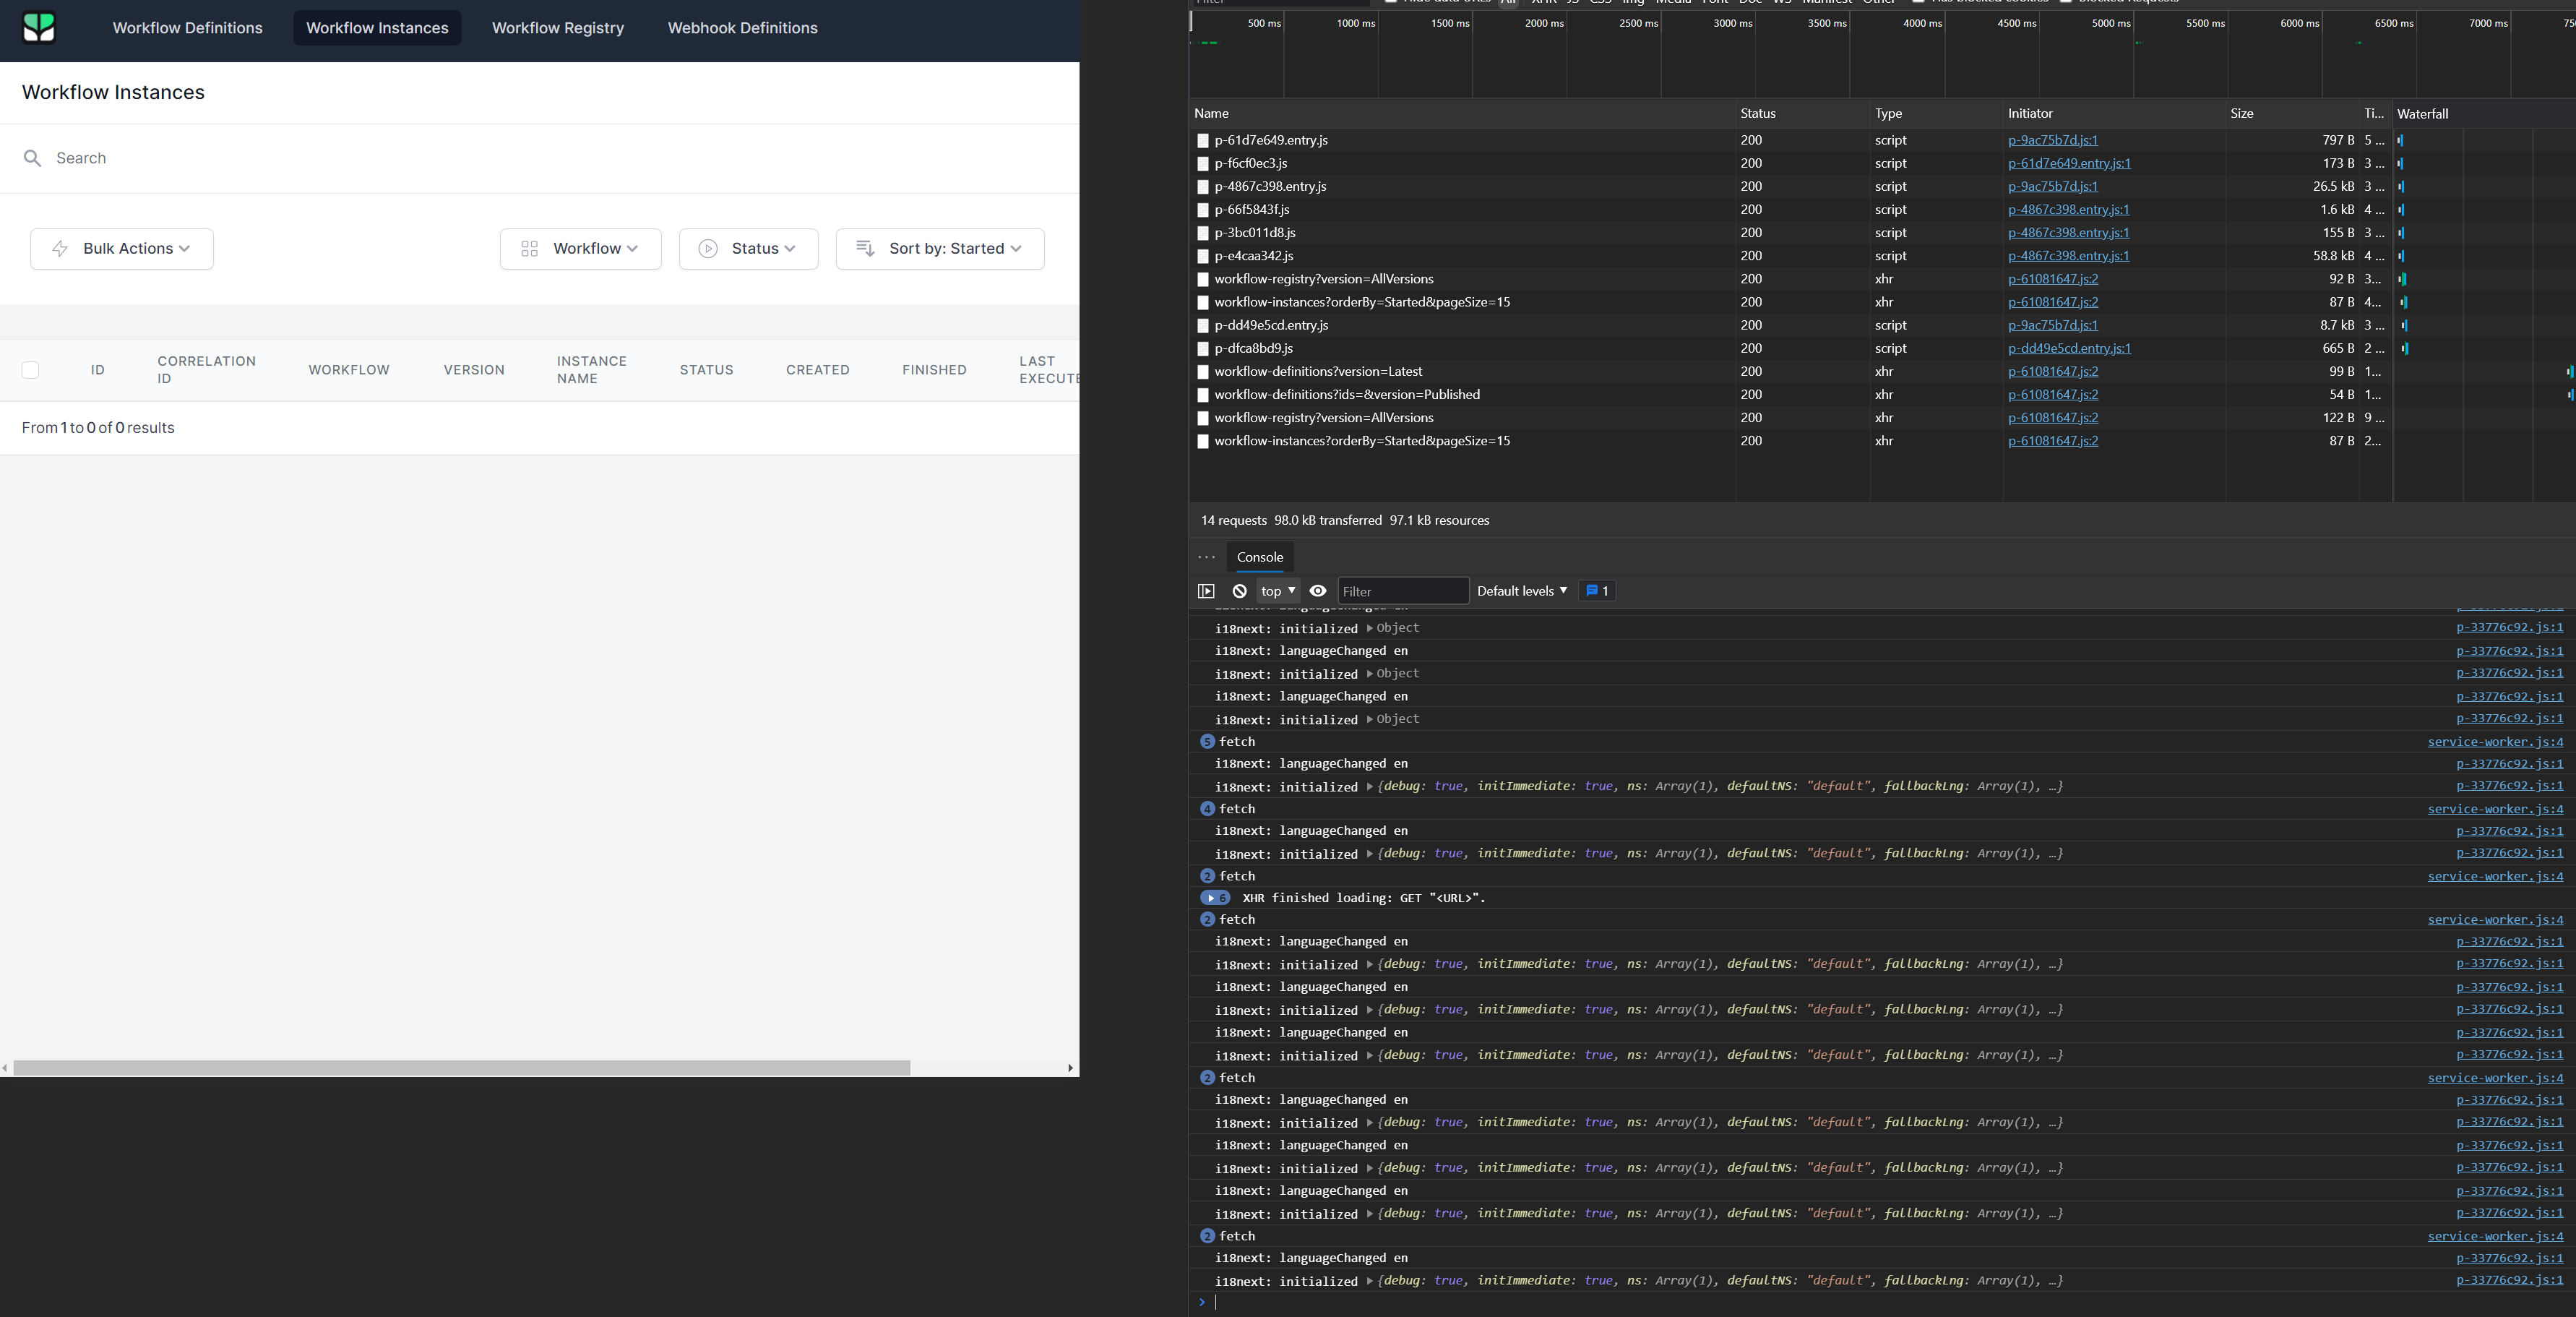Open the Default levels dropdown
The width and height of the screenshot is (2576, 1317).
pyautogui.click(x=1520, y=591)
